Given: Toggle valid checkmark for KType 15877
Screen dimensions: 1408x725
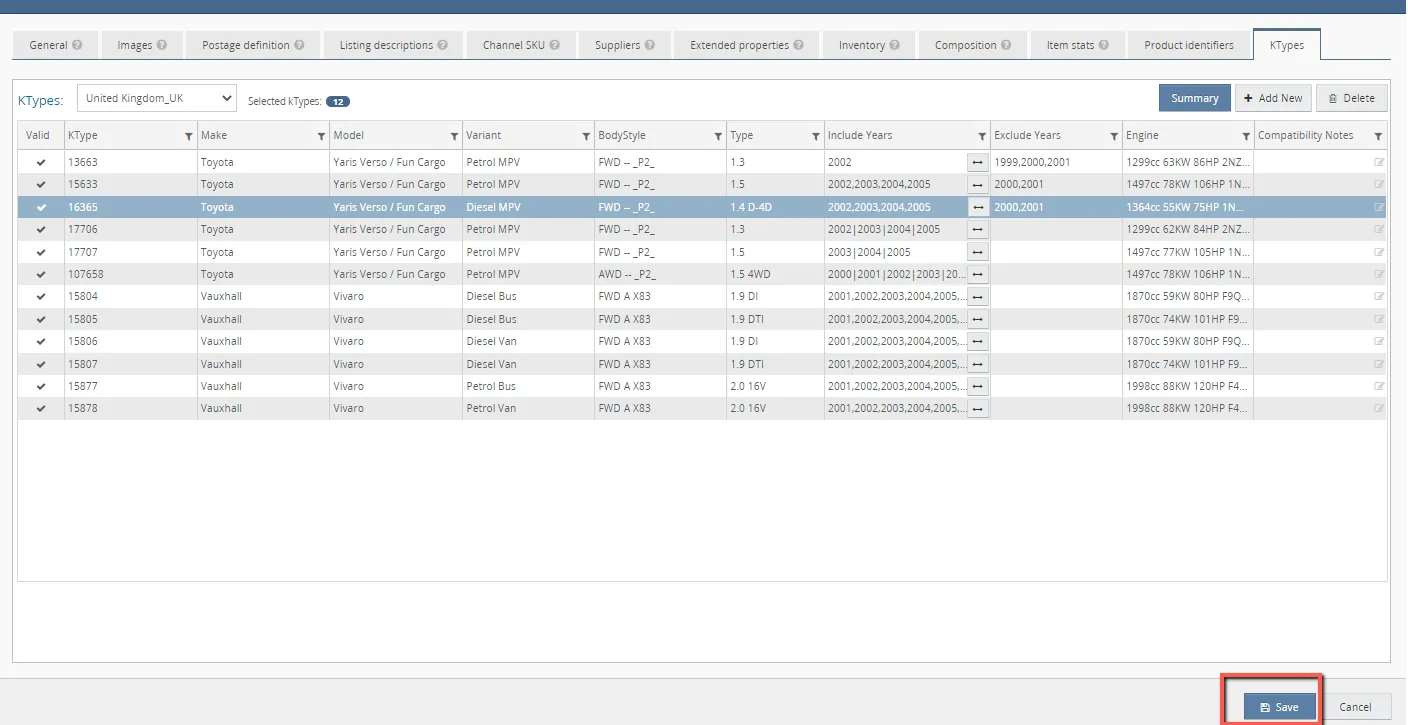Looking at the screenshot, I should [x=41, y=386].
